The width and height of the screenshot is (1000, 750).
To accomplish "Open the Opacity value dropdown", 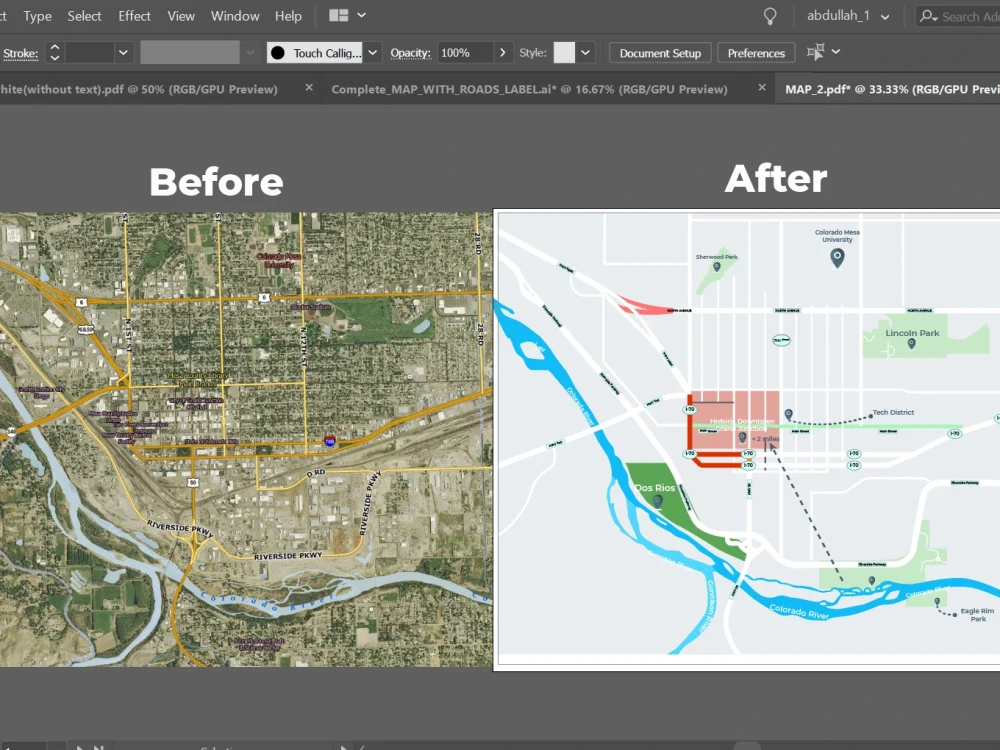I will click(503, 51).
